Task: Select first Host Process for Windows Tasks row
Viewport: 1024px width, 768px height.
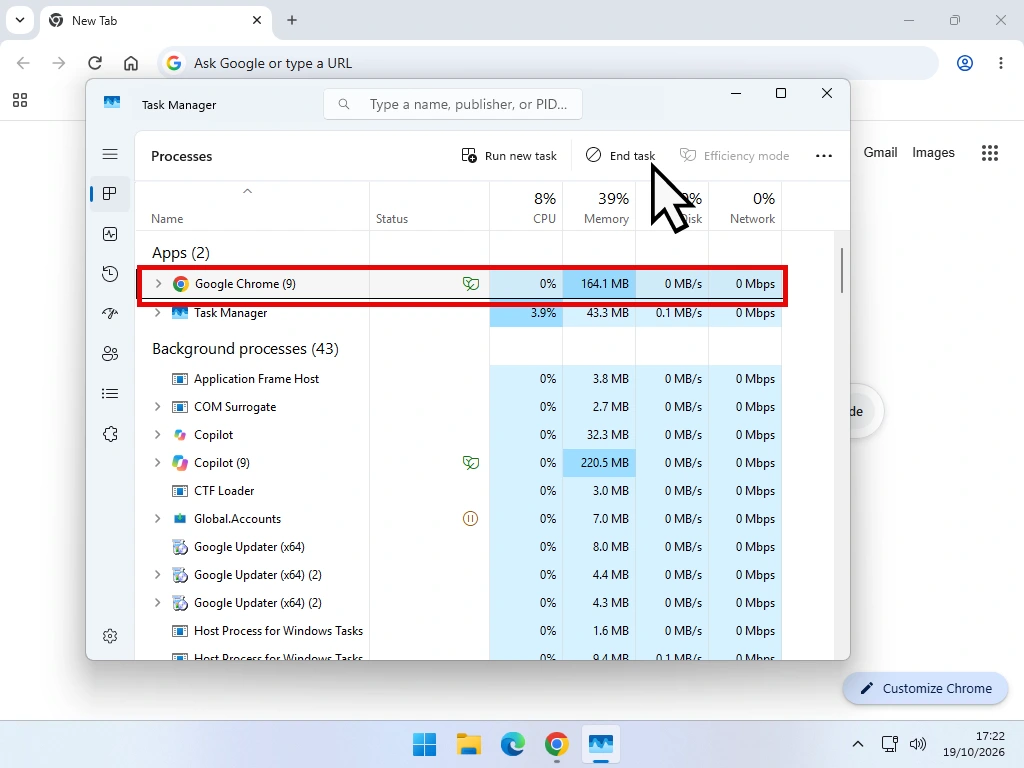Action: 458,631
